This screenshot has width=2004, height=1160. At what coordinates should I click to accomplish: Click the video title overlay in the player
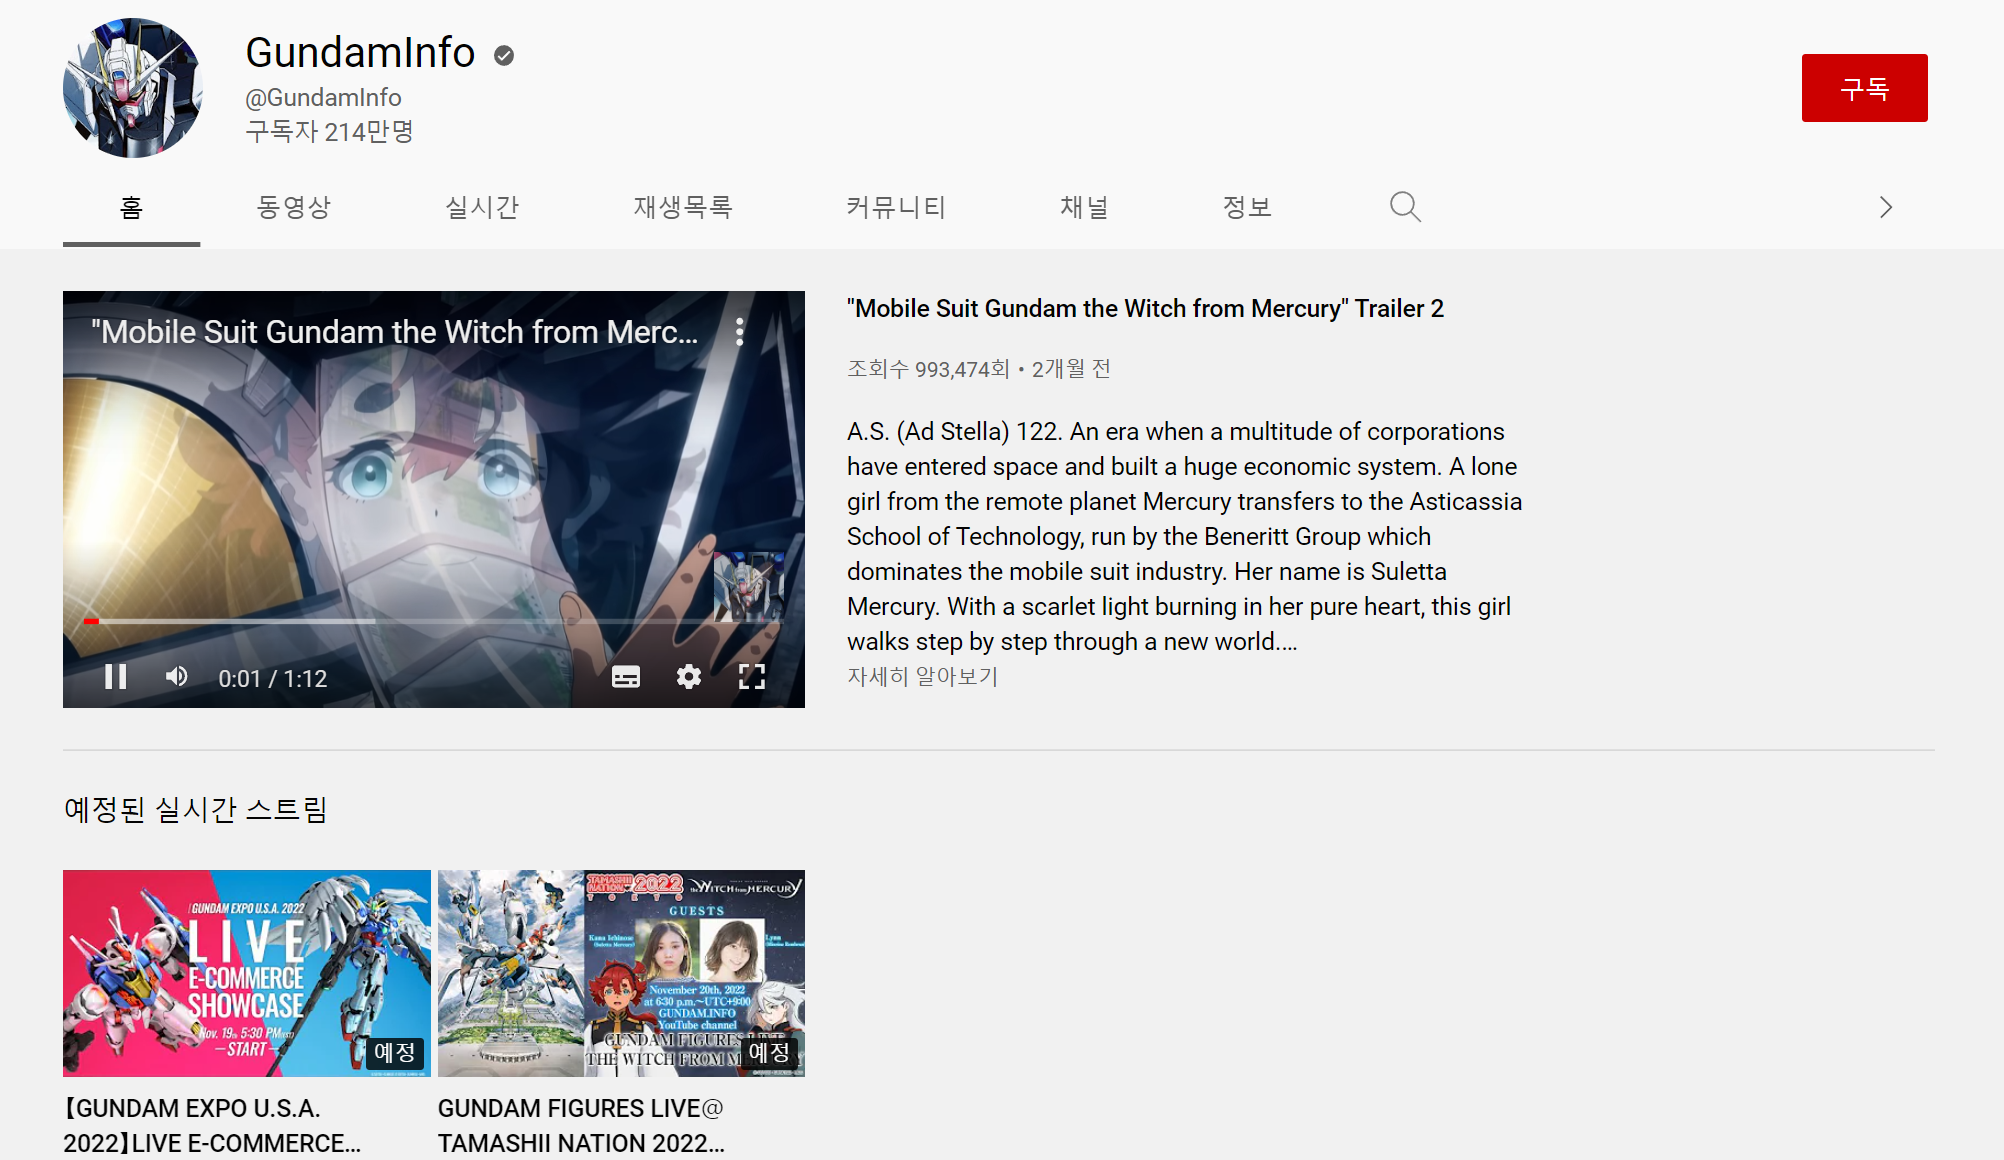pos(395,332)
